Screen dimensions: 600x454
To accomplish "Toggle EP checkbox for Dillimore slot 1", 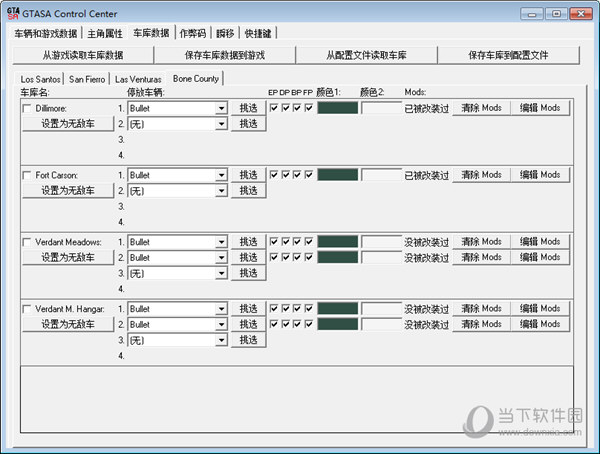I will point(274,108).
